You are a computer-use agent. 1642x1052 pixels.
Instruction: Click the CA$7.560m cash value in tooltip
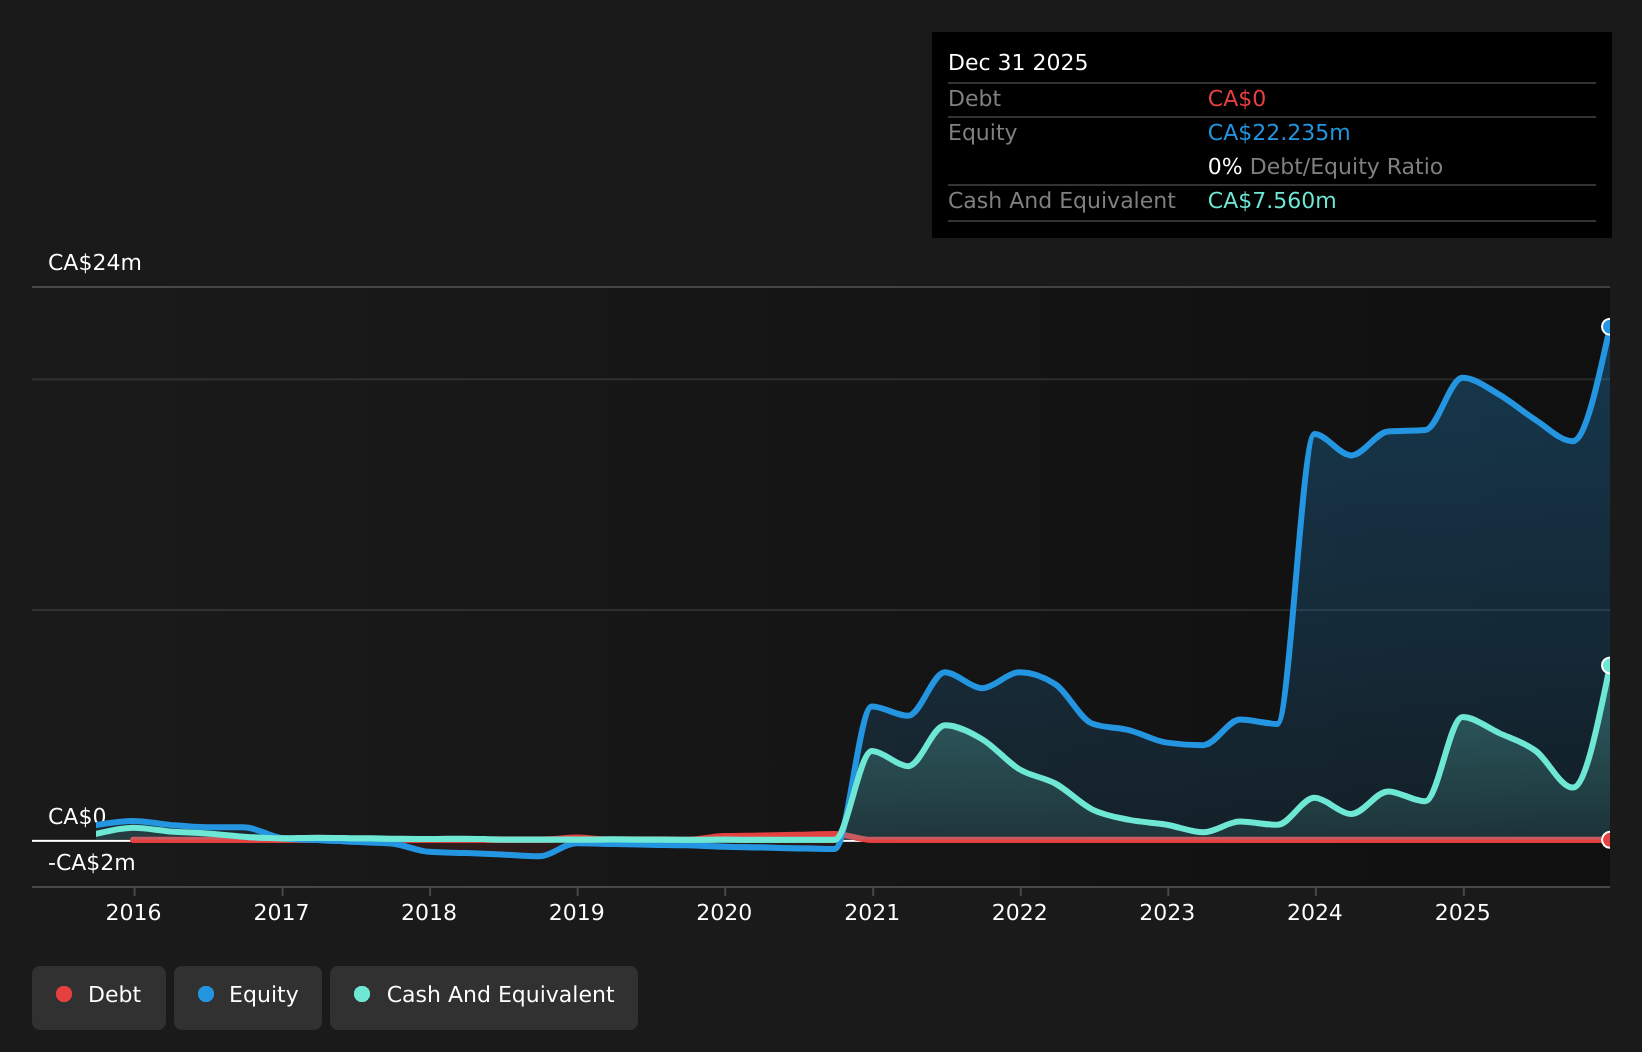coord(1272,201)
